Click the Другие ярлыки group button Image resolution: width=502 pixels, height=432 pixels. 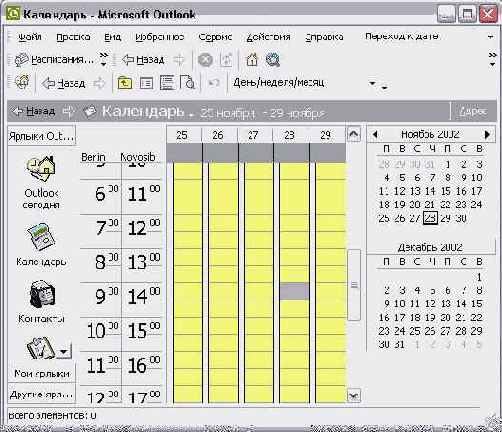[x=42, y=395]
